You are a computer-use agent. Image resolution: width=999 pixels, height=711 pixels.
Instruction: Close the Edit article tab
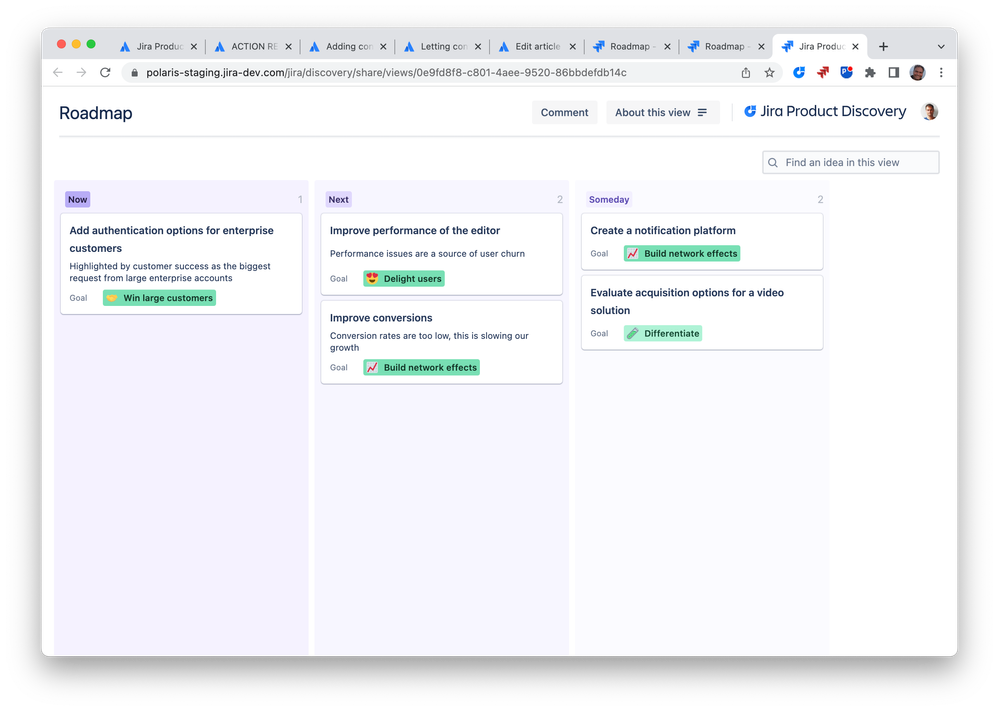click(x=573, y=47)
